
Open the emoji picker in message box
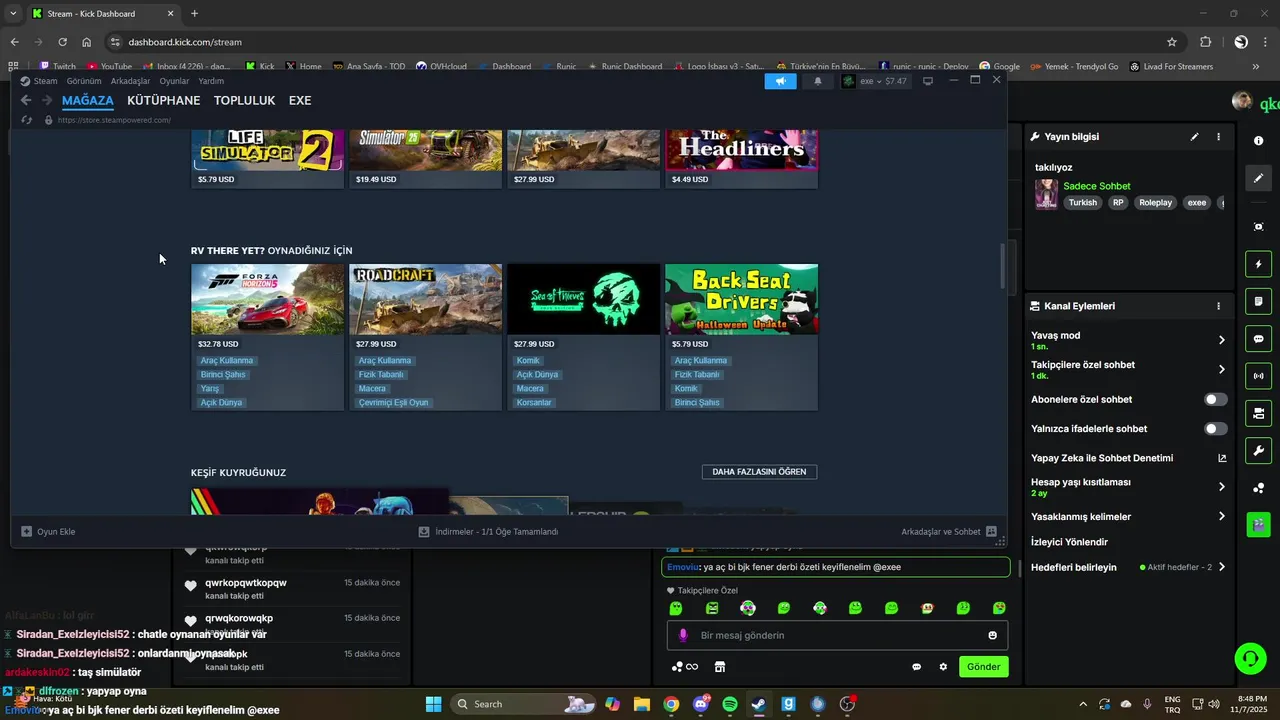pos(992,635)
